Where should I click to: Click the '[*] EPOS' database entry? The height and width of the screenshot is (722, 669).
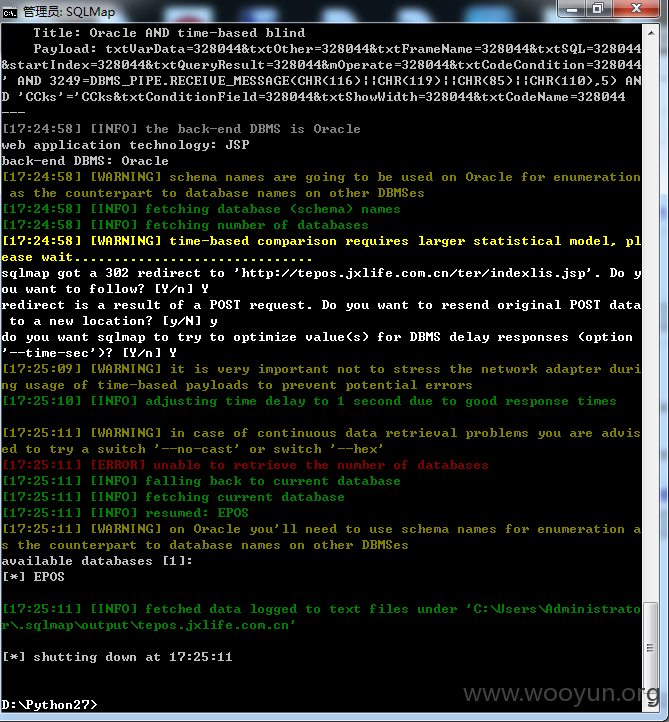[33, 577]
